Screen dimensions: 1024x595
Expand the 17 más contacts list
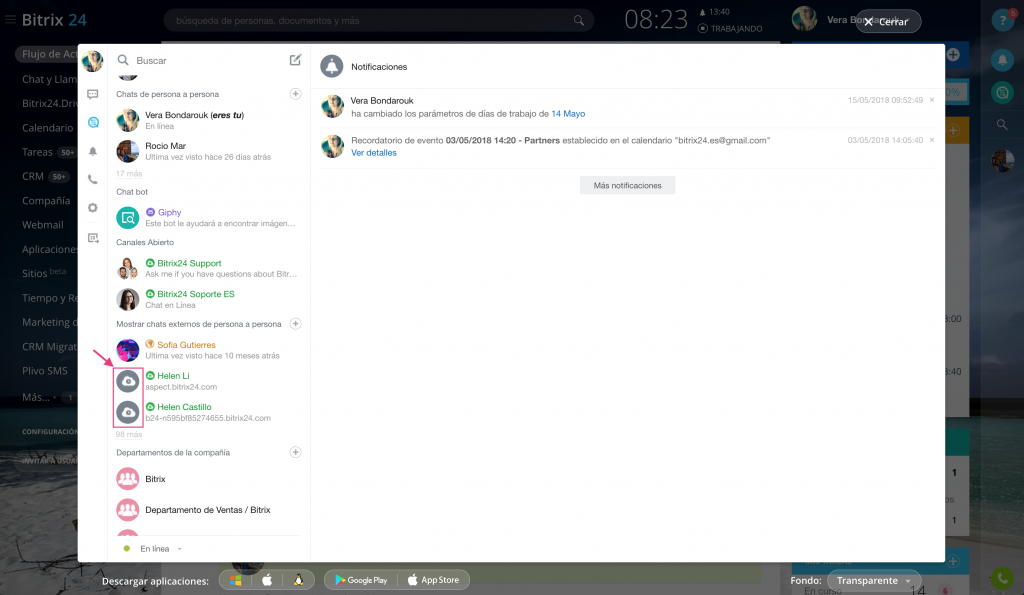129,174
